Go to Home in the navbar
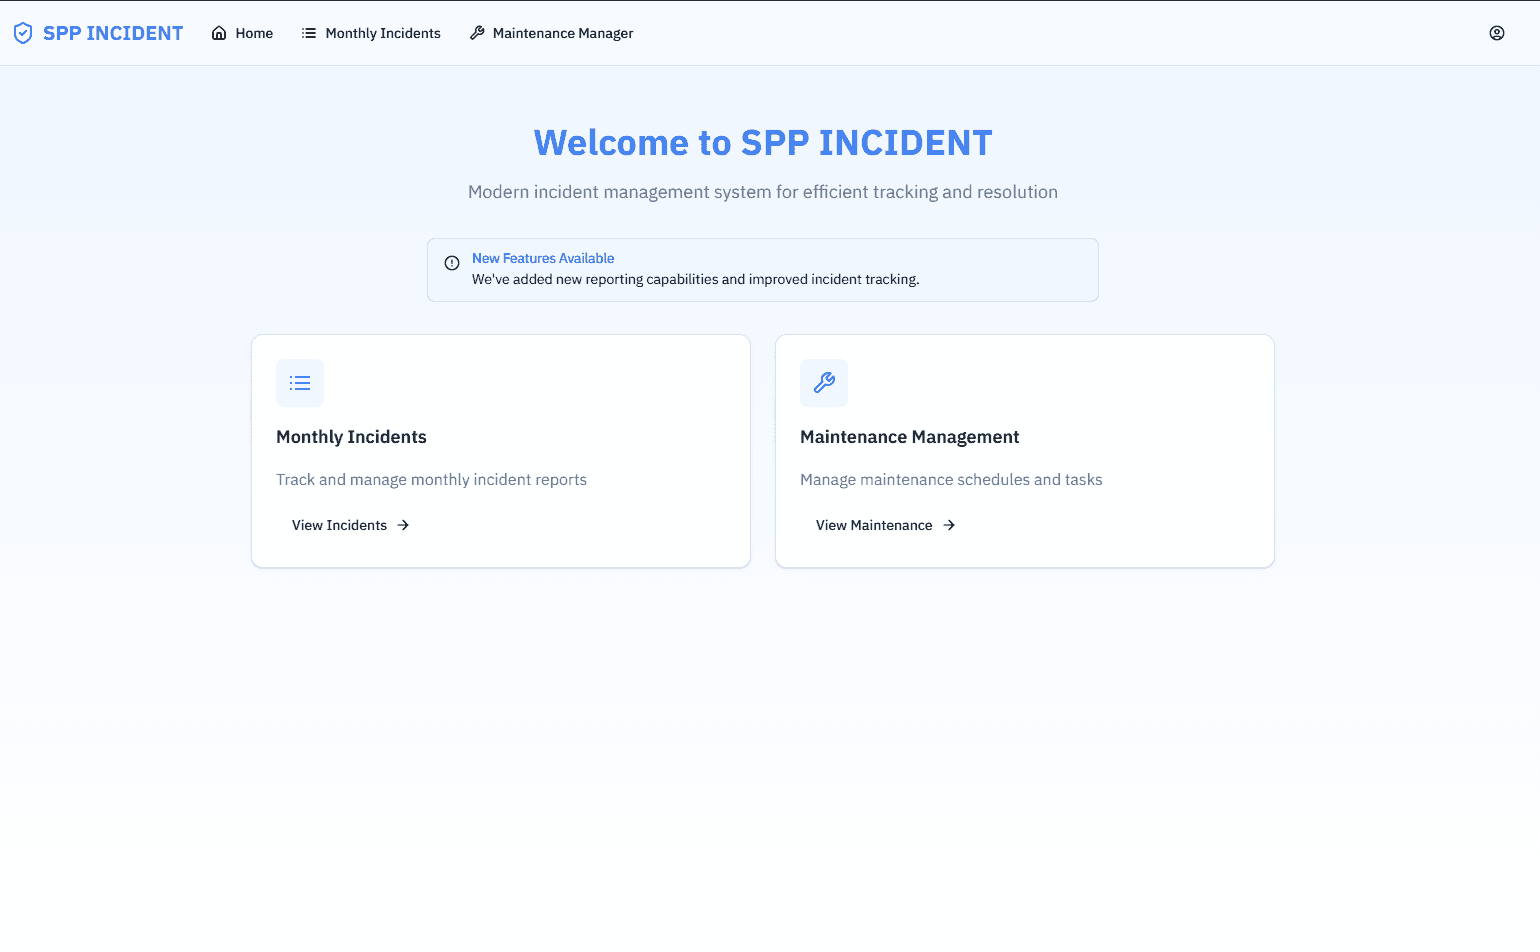 [x=242, y=33]
